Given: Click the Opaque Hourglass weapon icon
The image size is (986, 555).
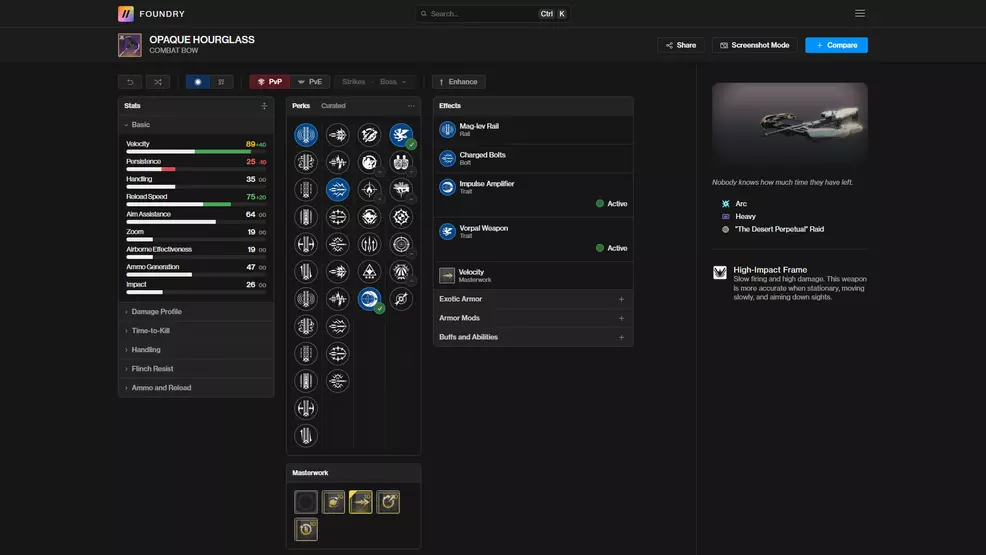Looking at the screenshot, I should point(130,45).
